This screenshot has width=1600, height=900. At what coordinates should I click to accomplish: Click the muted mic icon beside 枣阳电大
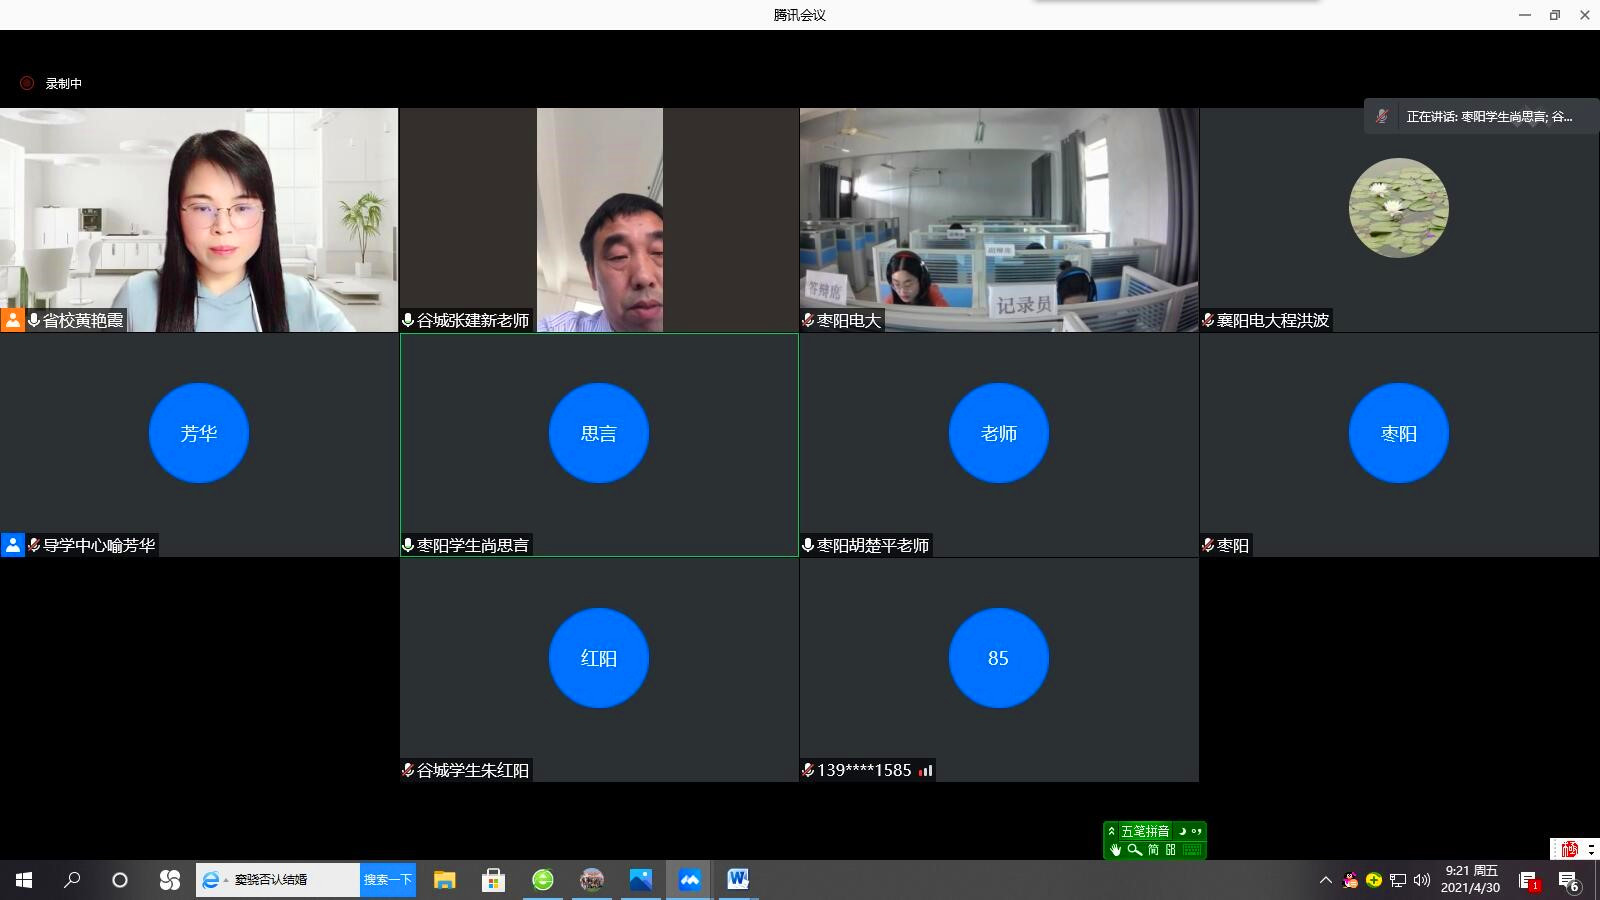click(x=808, y=320)
